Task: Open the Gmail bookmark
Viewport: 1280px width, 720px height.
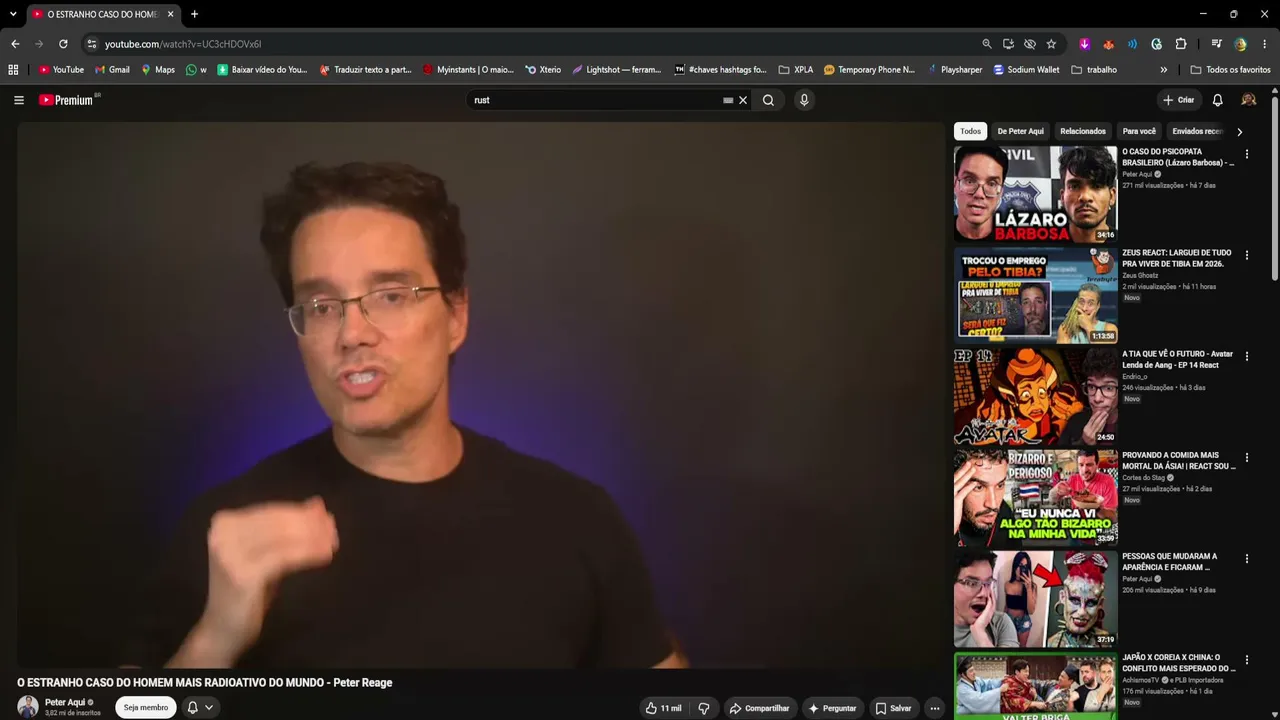Action: pos(112,70)
